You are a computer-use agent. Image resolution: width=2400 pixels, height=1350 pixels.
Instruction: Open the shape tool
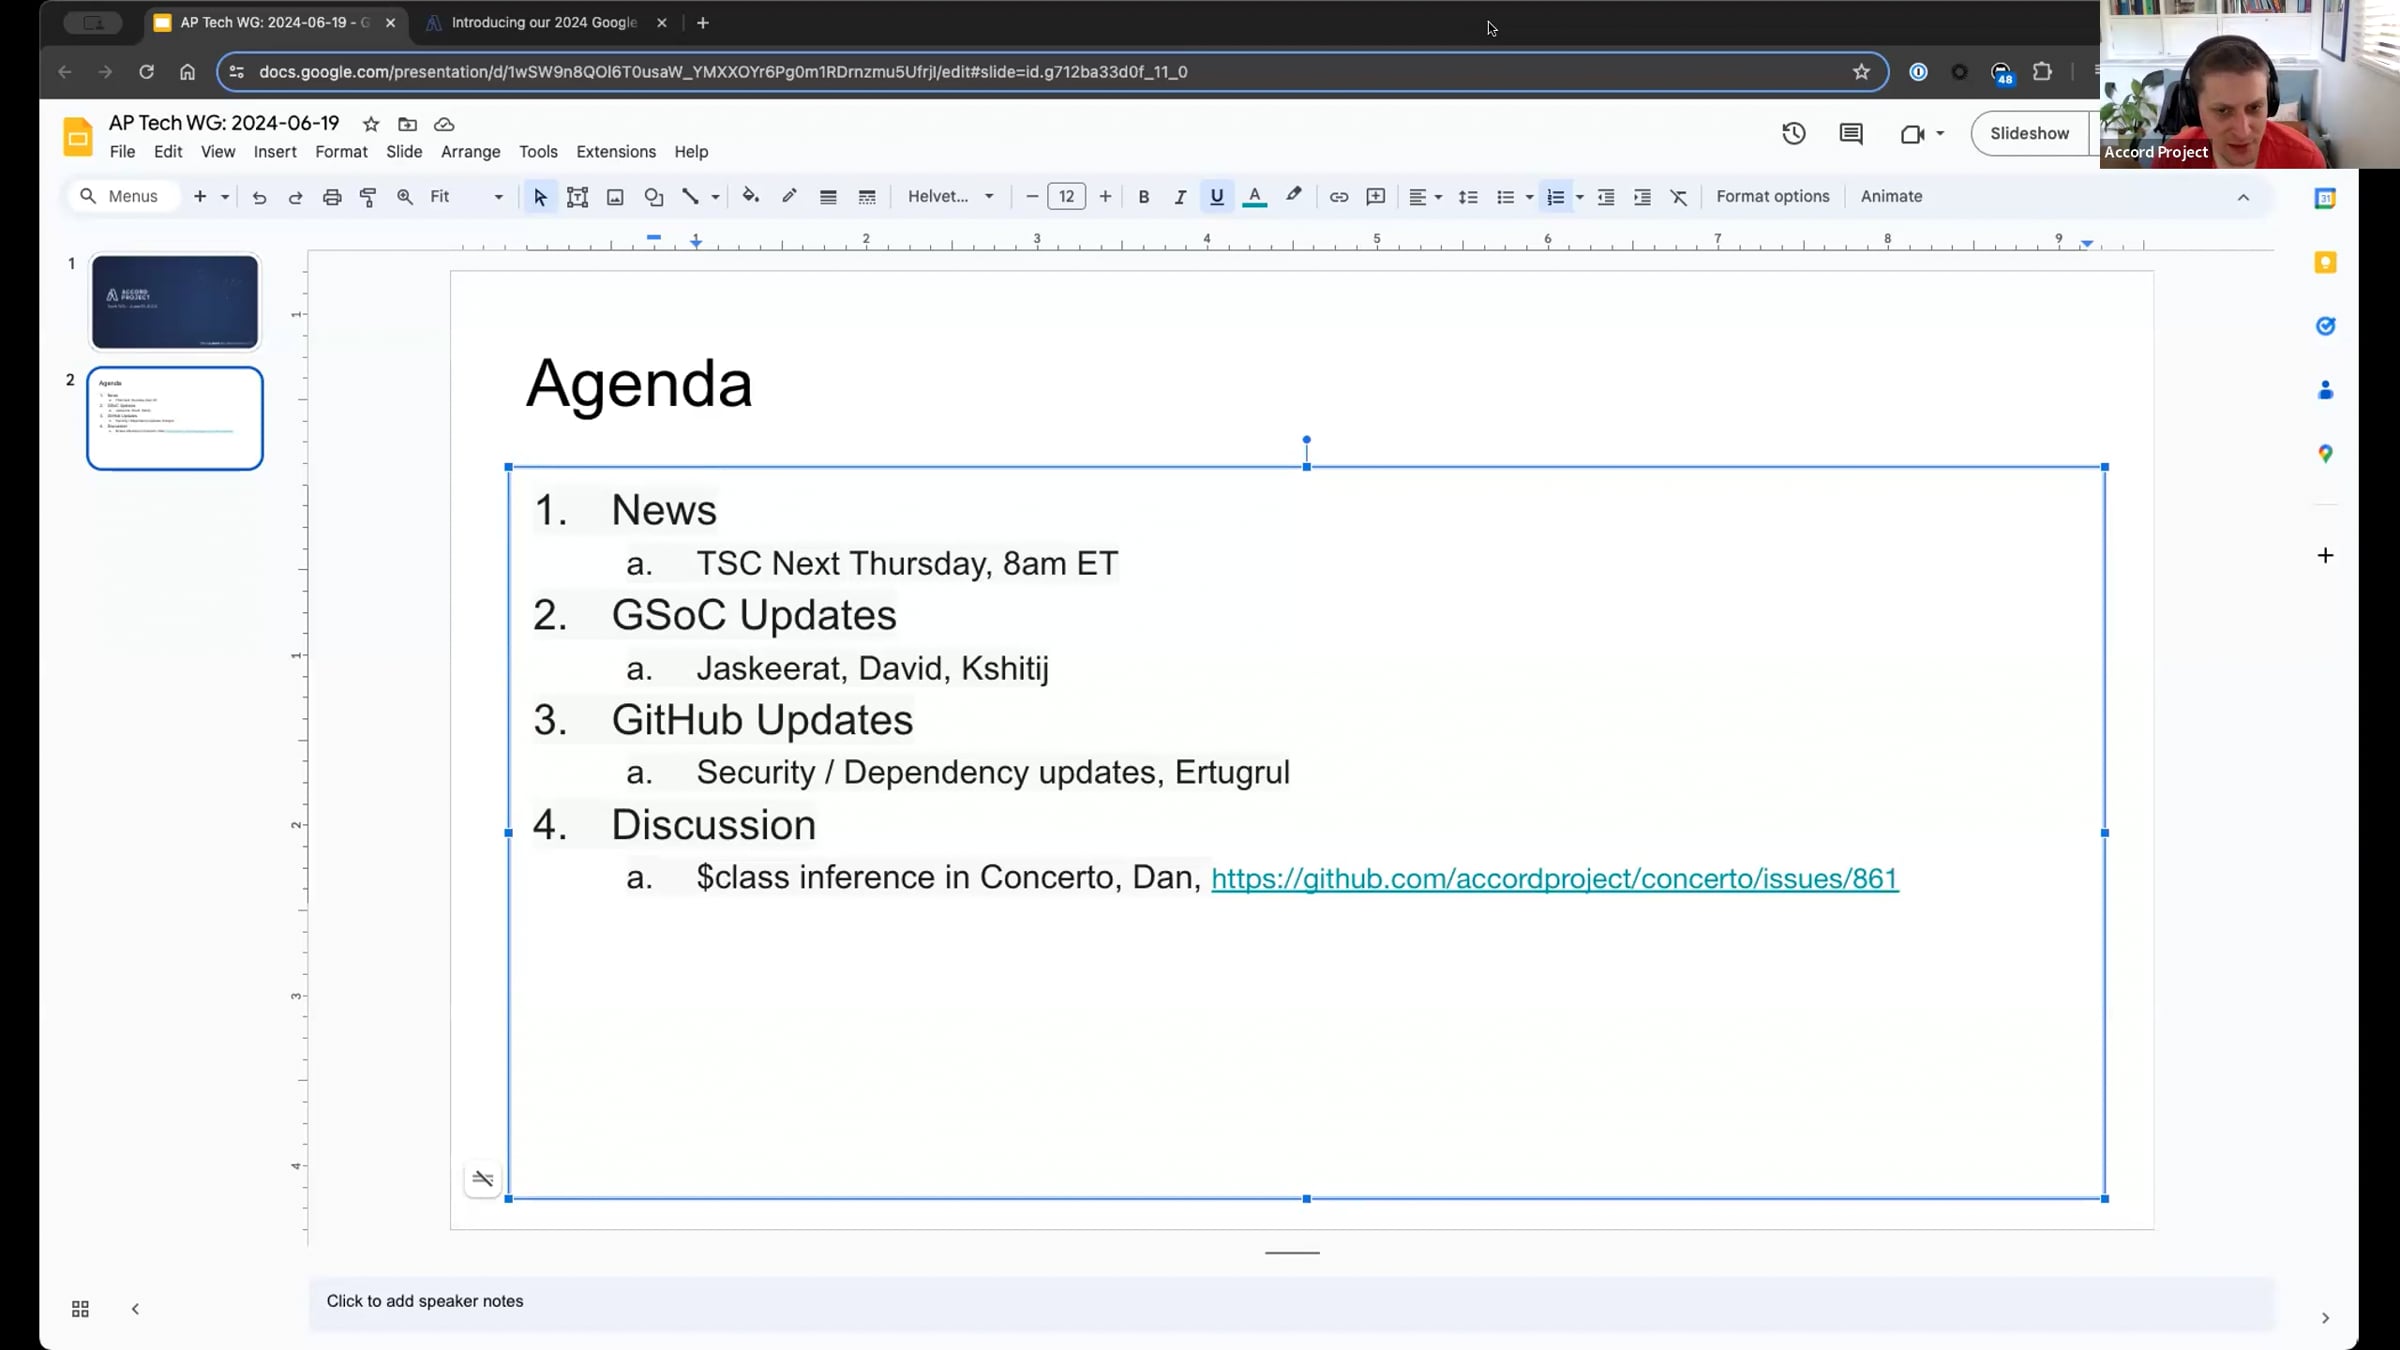[x=653, y=197]
